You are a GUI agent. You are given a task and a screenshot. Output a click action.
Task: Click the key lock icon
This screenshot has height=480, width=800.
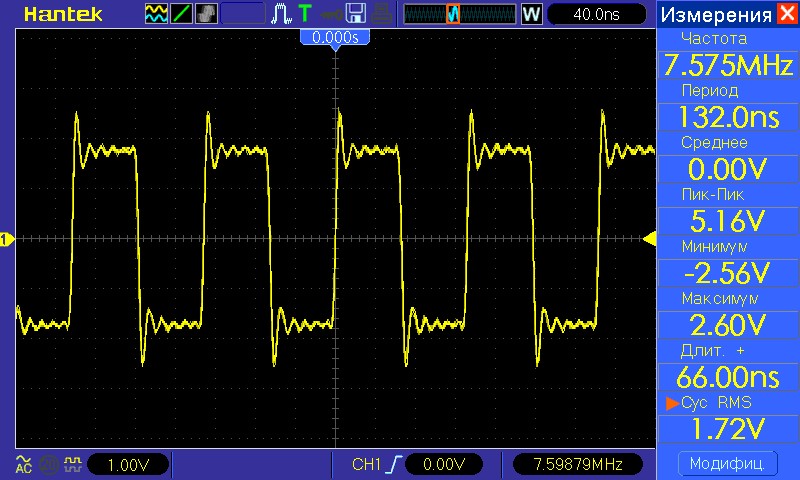click(331, 15)
